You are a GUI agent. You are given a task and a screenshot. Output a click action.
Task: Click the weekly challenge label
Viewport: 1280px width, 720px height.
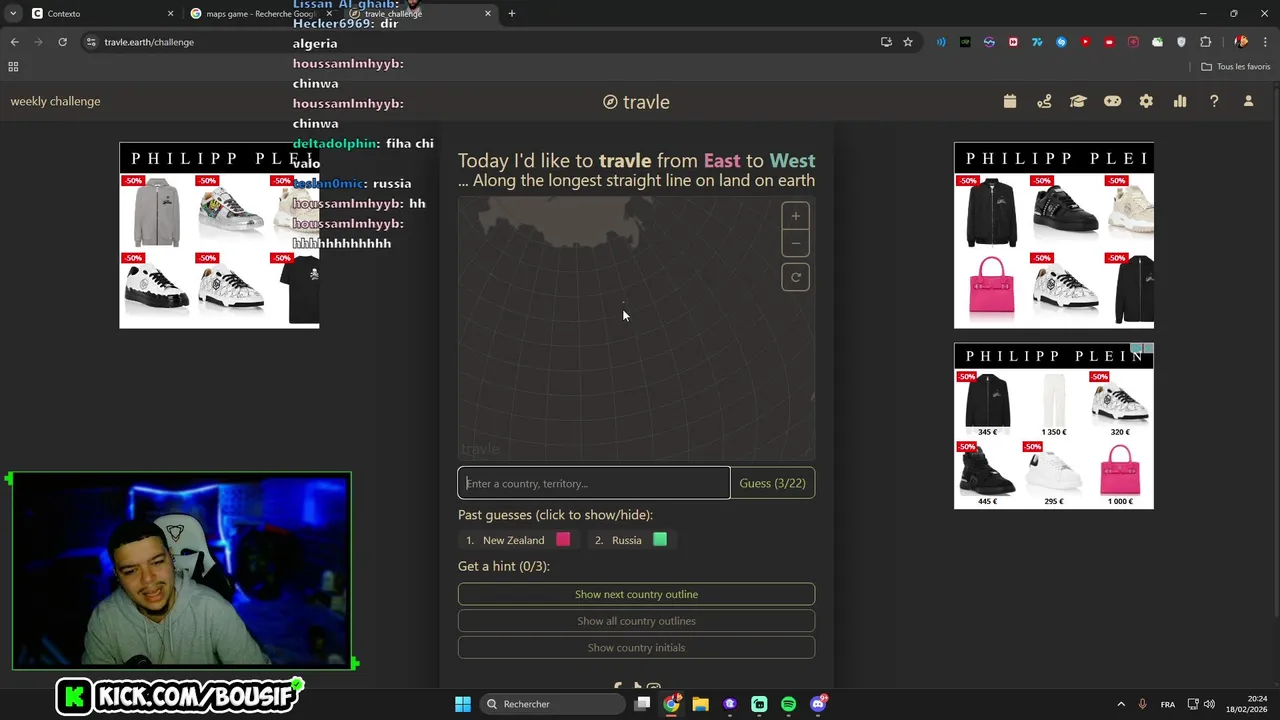point(55,101)
